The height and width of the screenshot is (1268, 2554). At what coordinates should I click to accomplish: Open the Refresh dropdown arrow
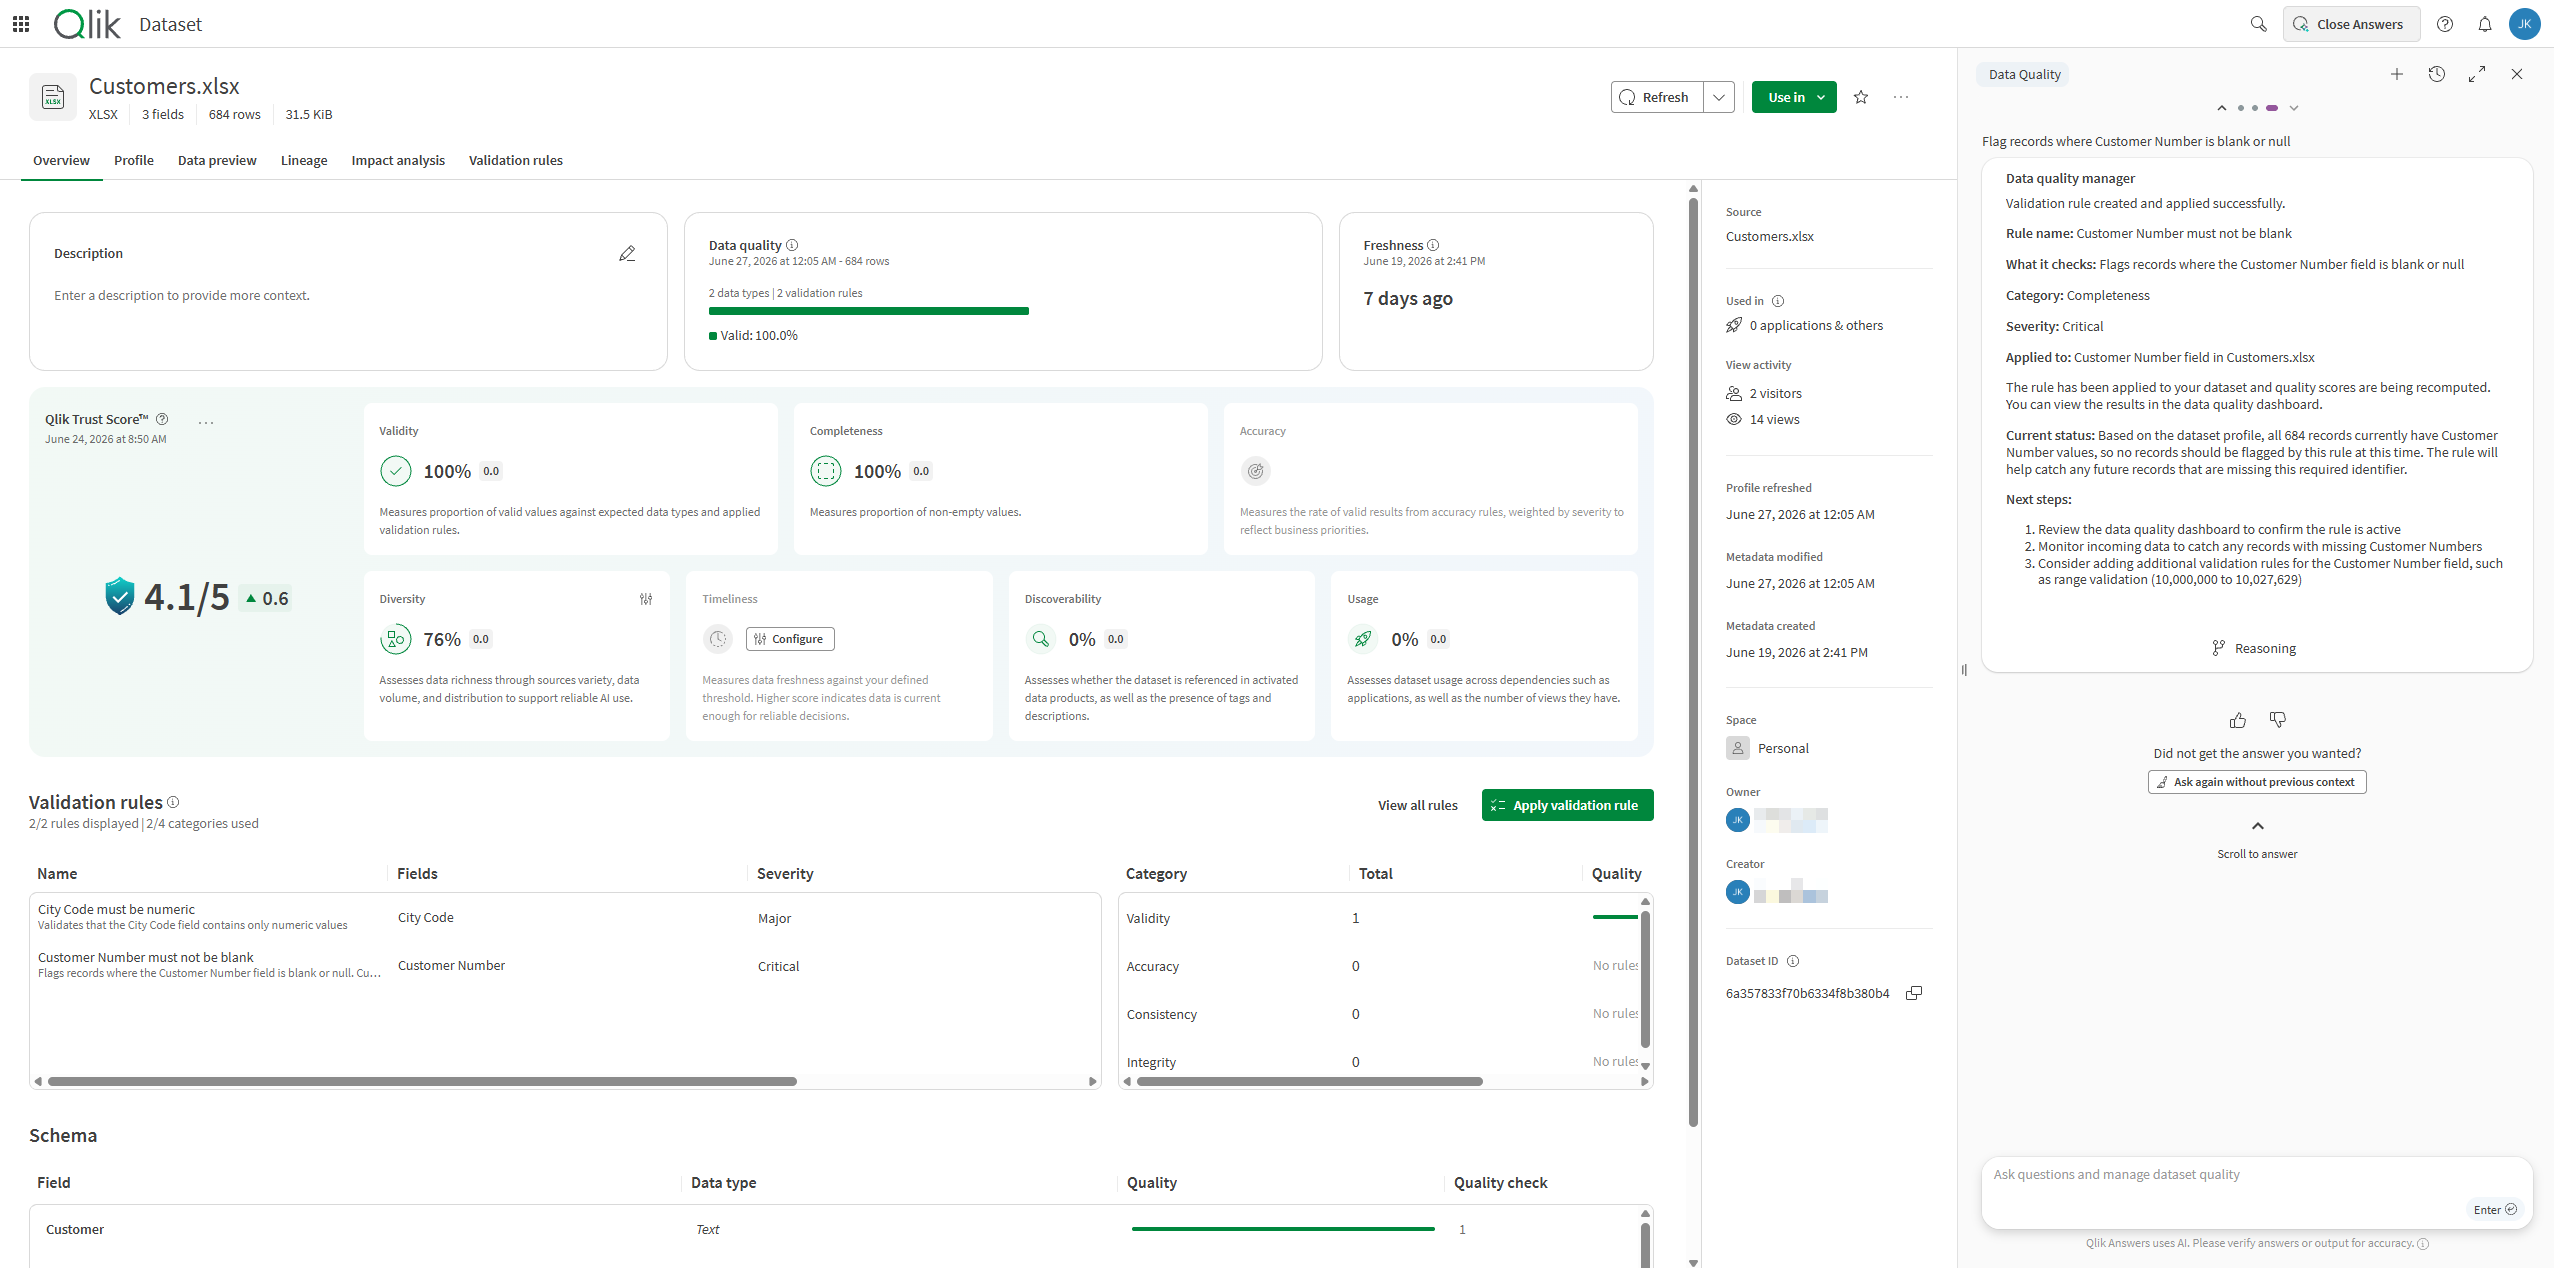click(1719, 97)
